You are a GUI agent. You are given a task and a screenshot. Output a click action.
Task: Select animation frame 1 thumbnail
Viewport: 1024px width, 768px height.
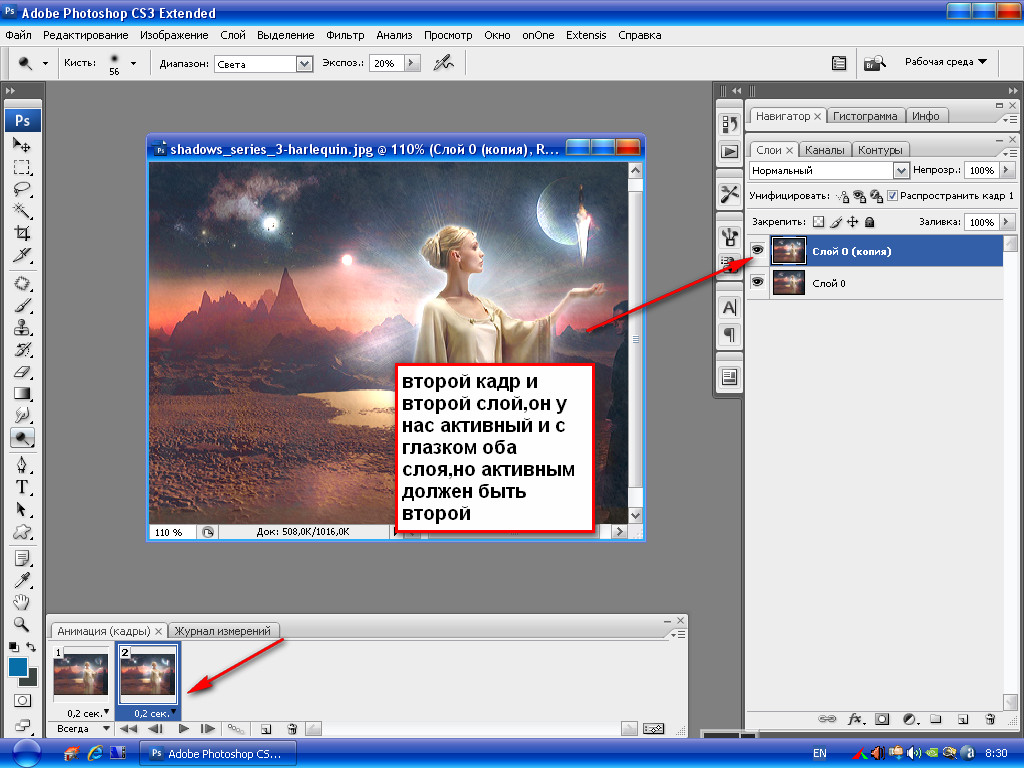pyautogui.click(x=80, y=675)
